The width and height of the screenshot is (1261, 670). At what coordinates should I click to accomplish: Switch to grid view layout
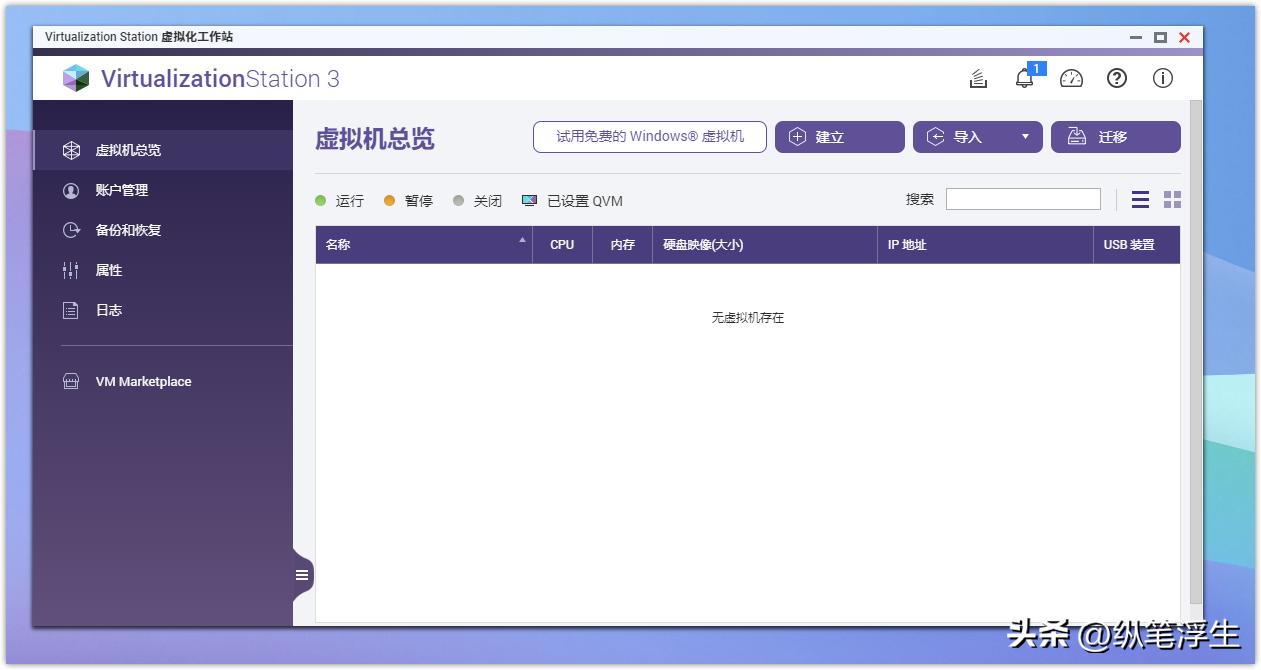pyautogui.click(x=1171, y=199)
